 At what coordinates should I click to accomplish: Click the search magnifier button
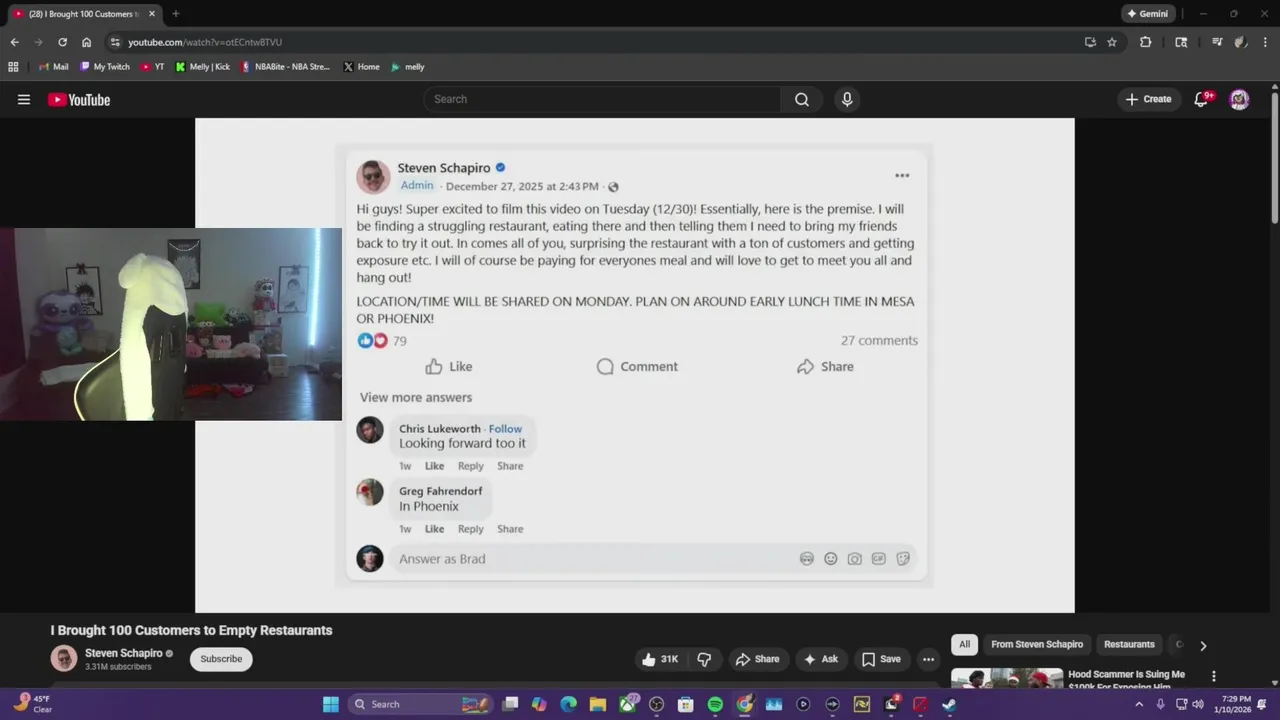802,99
